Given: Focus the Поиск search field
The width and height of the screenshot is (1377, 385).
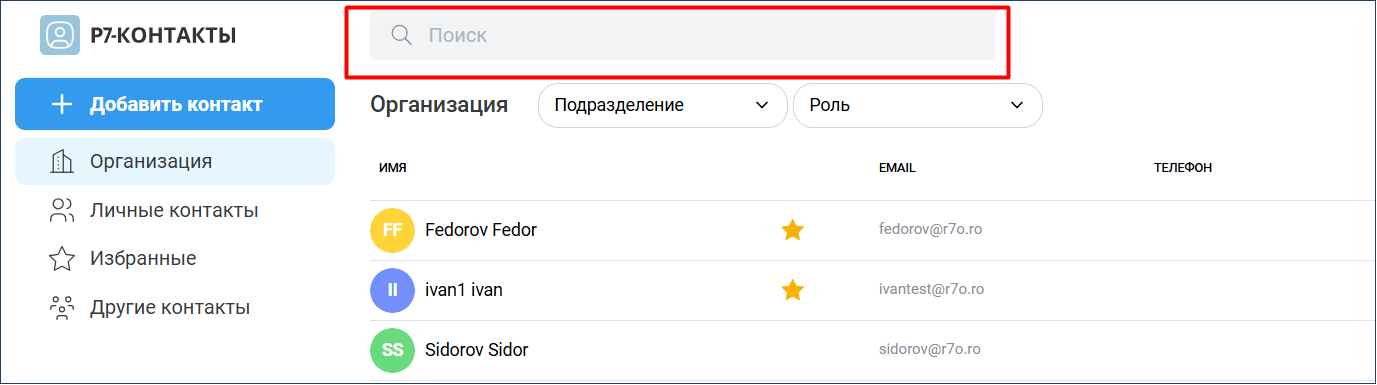Looking at the screenshot, I should tap(682, 36).
